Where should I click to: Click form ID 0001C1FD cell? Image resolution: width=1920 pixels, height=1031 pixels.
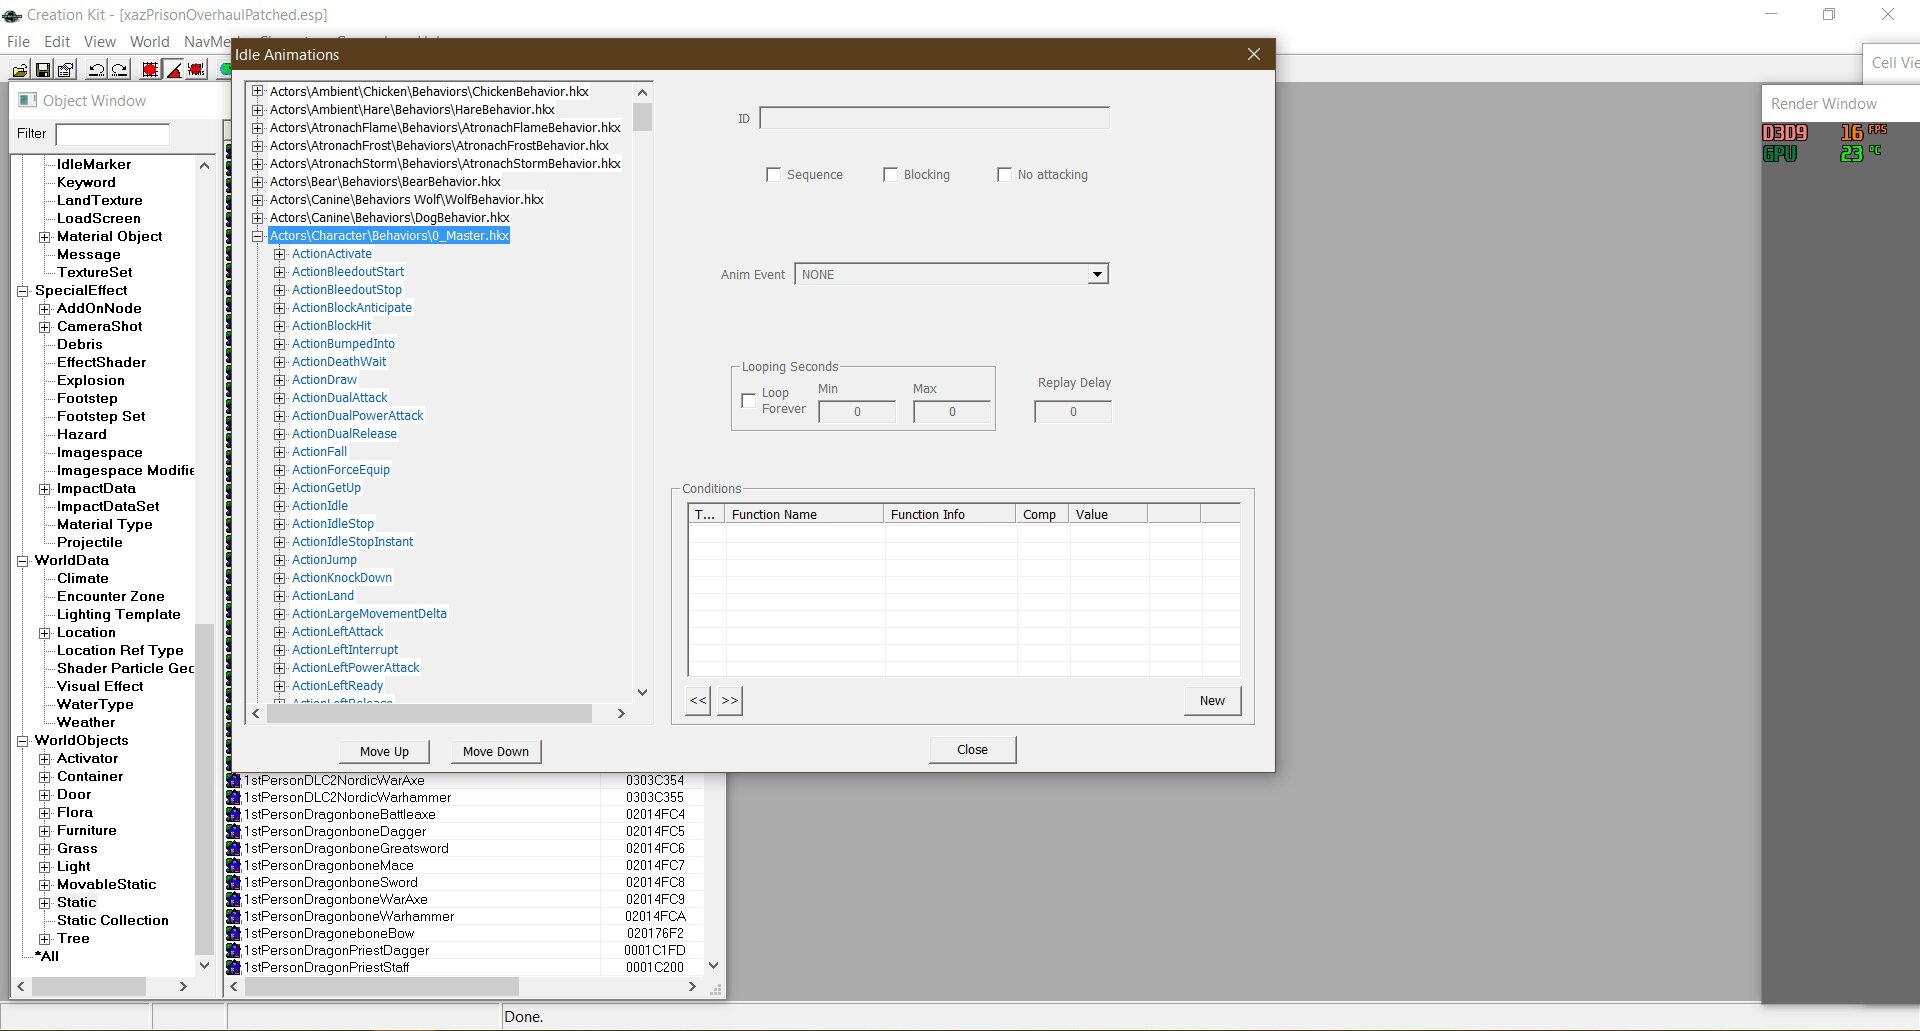[x=655, y=950]
